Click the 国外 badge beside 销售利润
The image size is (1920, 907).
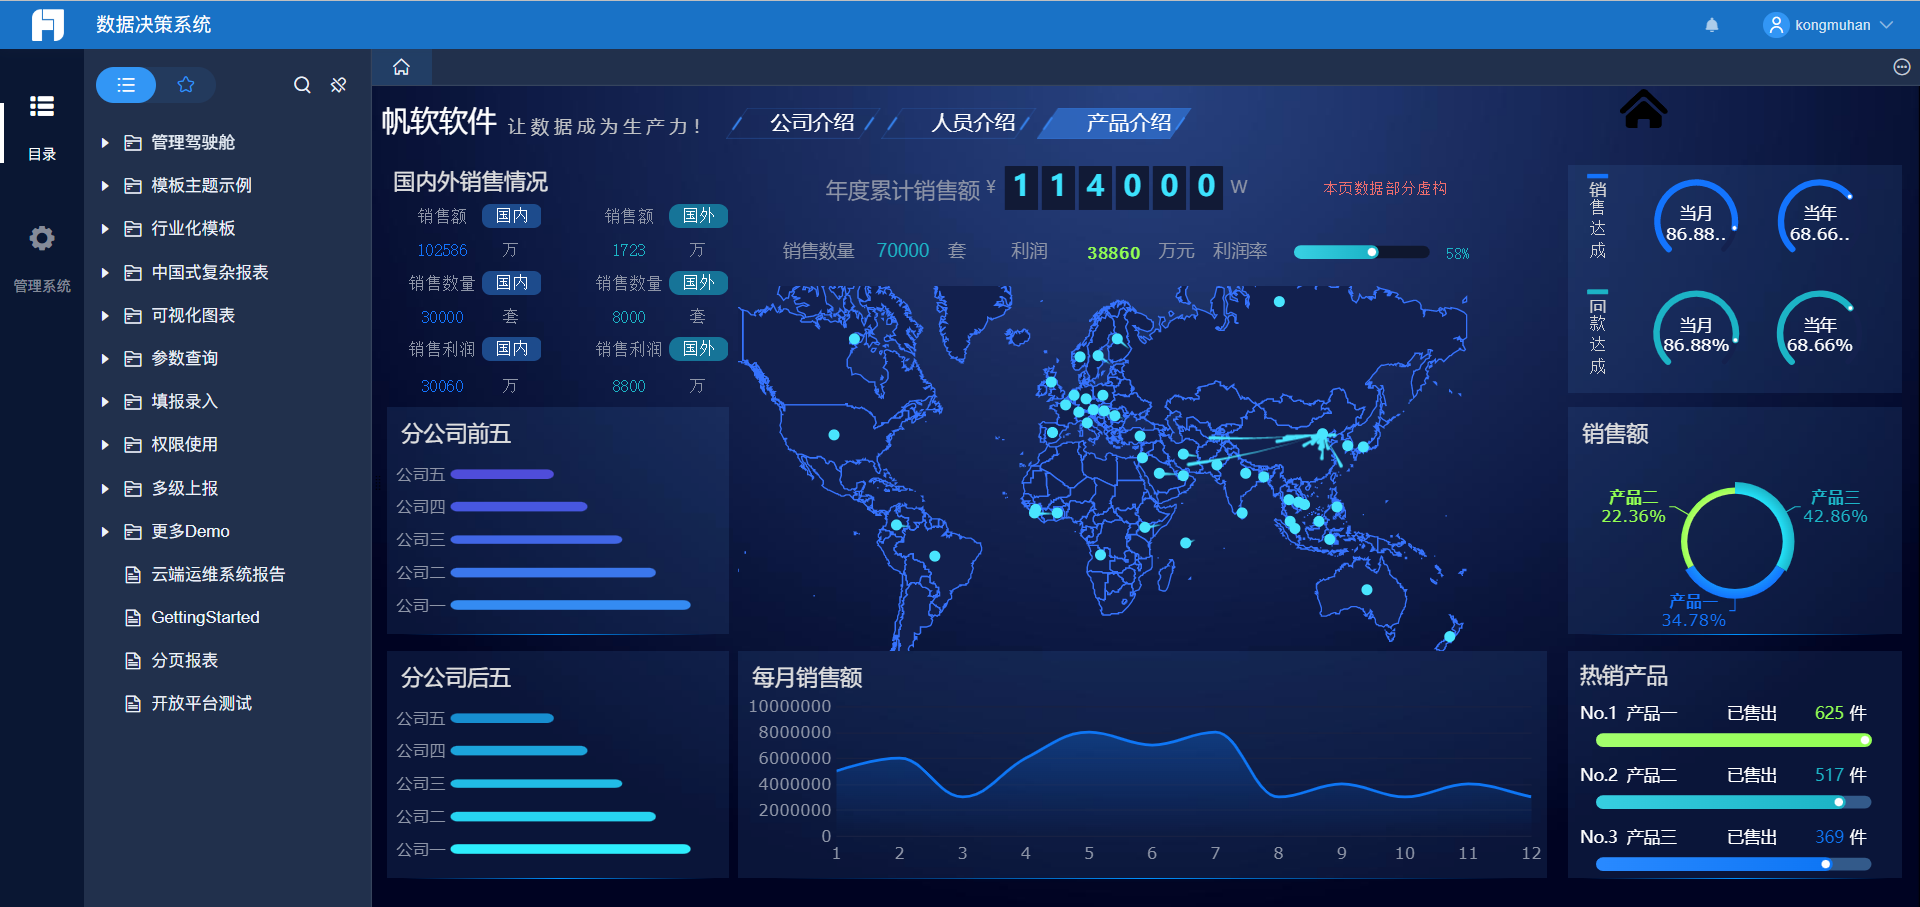[699, 348]
